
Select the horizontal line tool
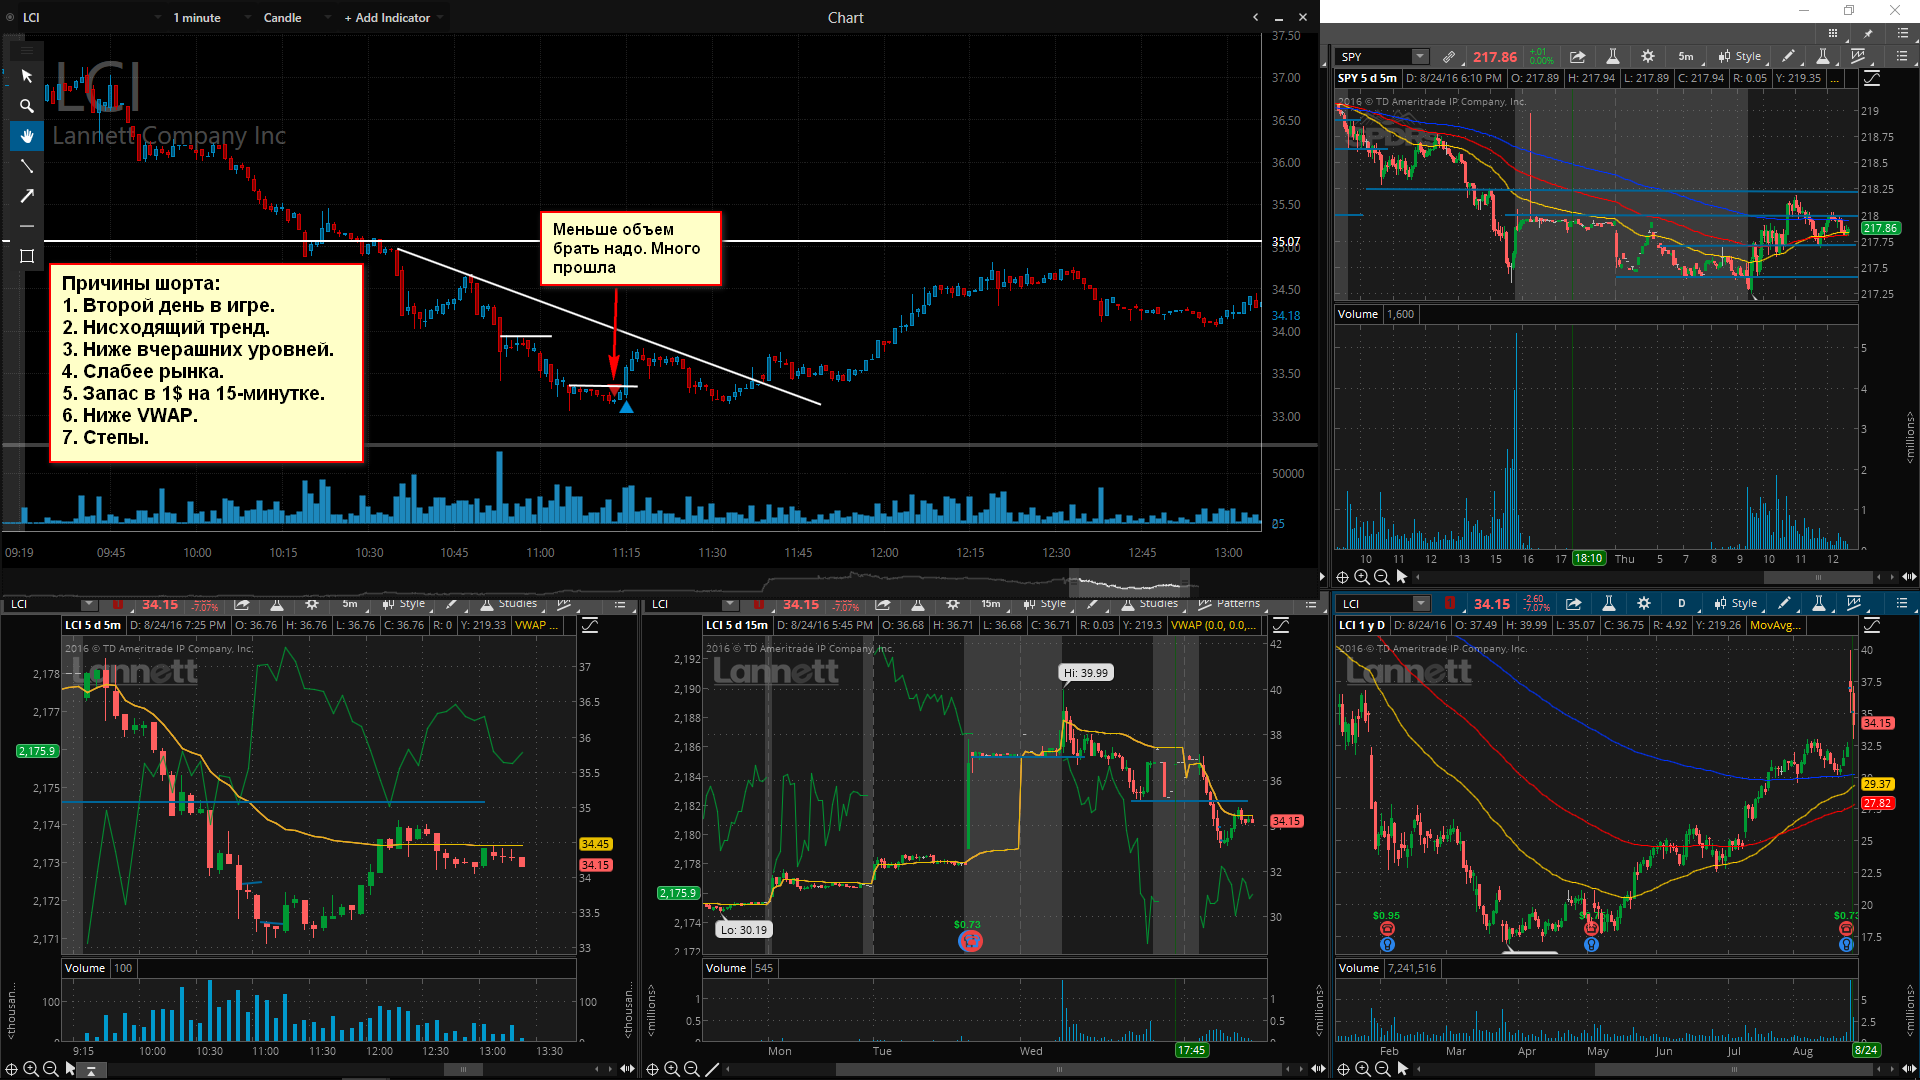tap(27, 226)
